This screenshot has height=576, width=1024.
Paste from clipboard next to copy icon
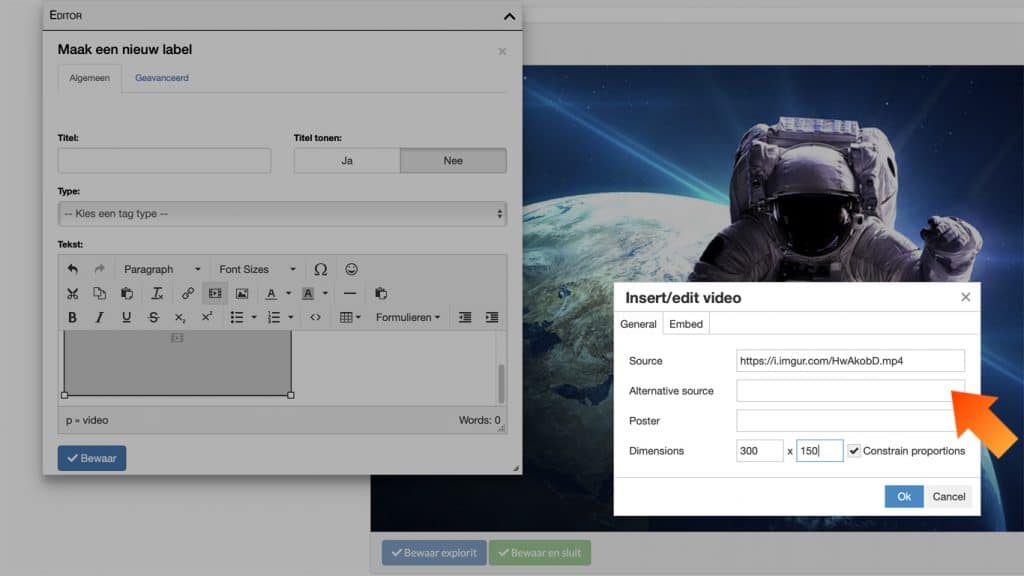pos(127,293)
